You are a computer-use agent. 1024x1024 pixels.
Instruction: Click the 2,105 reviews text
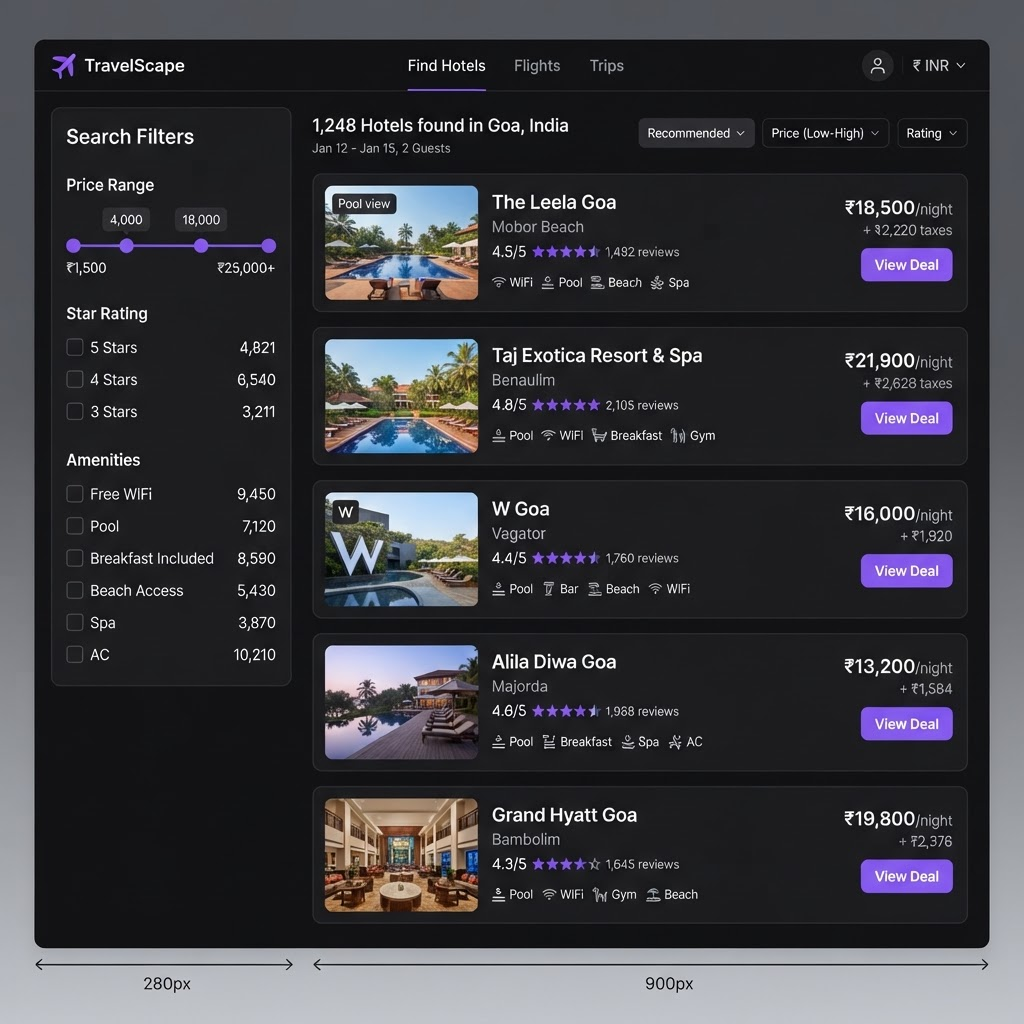coord(642,405)
